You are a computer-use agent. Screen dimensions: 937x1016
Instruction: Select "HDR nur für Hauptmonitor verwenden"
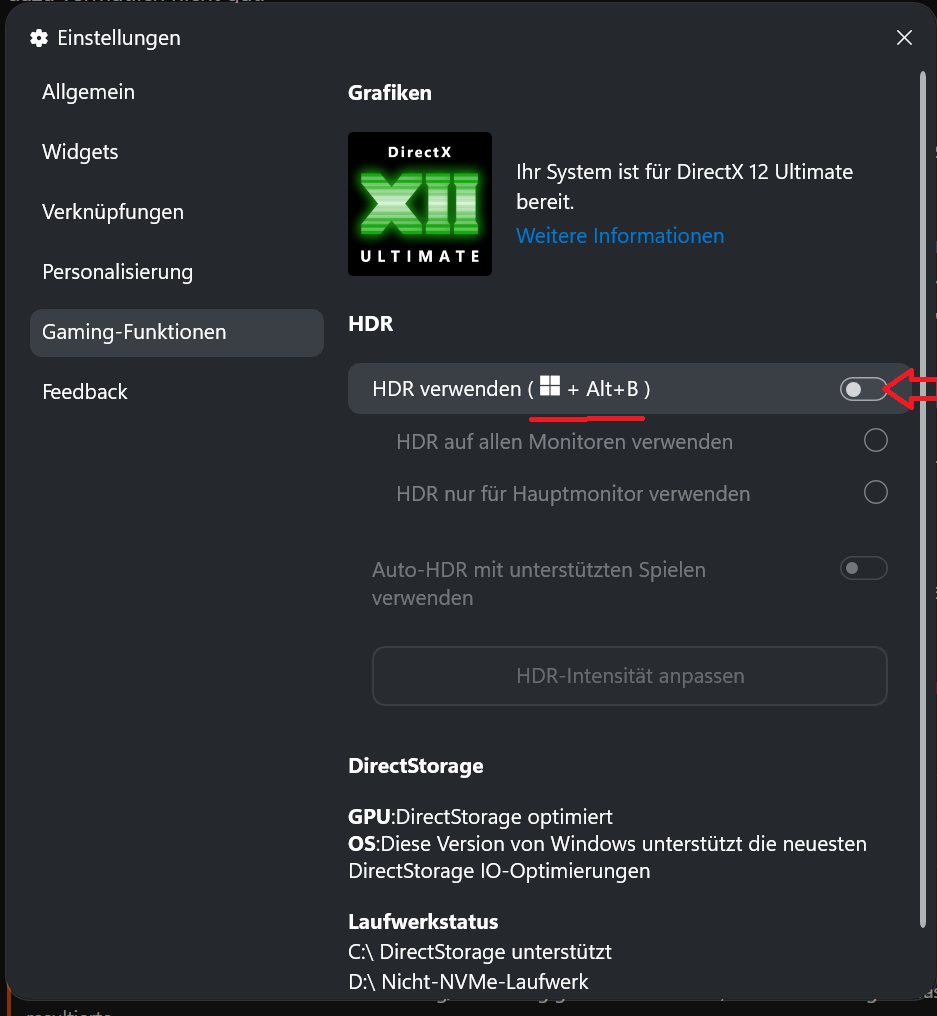point(875,492)
